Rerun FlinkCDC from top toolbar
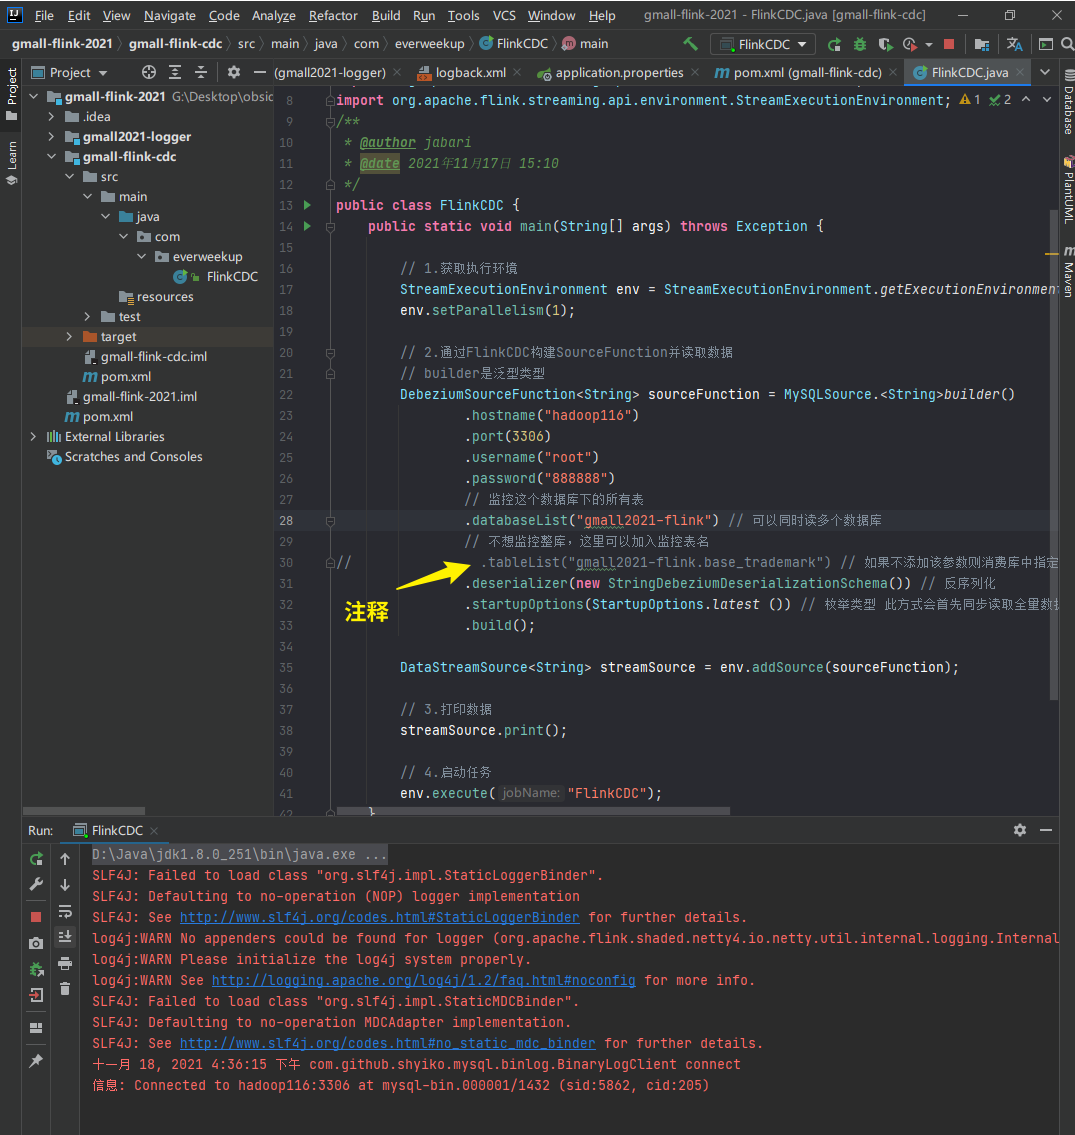 pyautogui.click(x=835, y=45)
